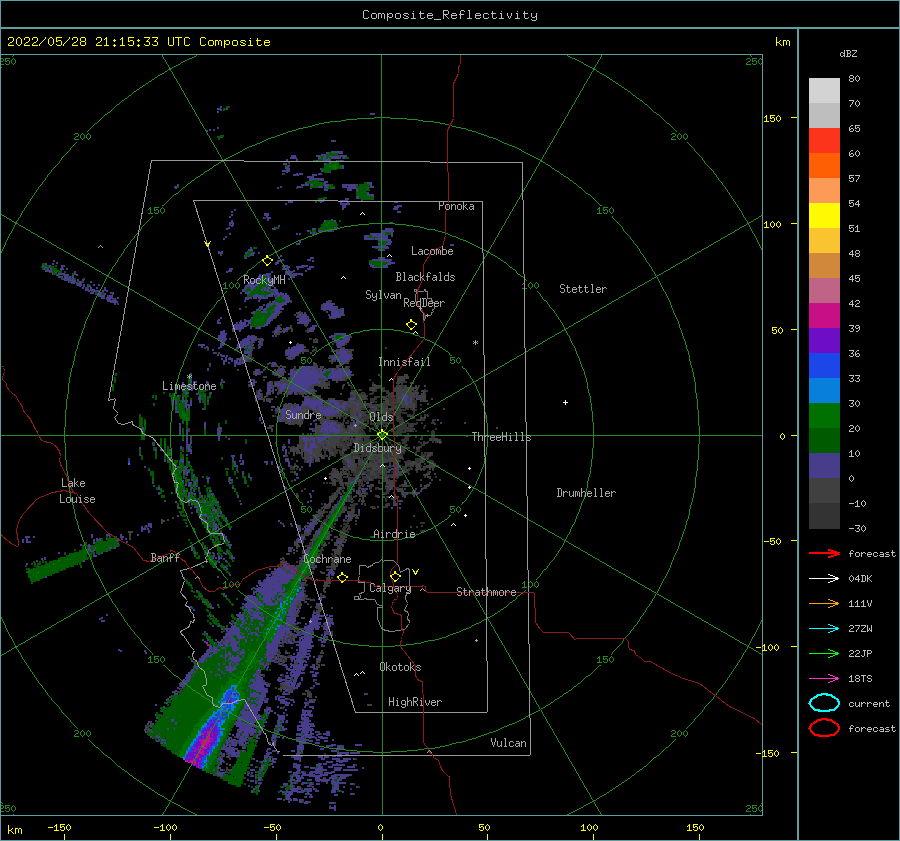900x841 pixels.
Task: Click the Lake Louise label
Action: click(x=77, y=491)
